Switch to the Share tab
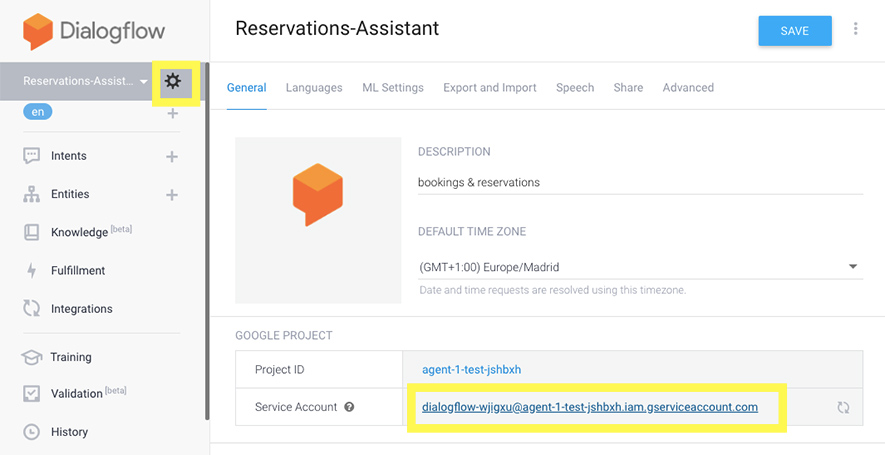This screenshot has height=455, width=885. pos(628,88)
